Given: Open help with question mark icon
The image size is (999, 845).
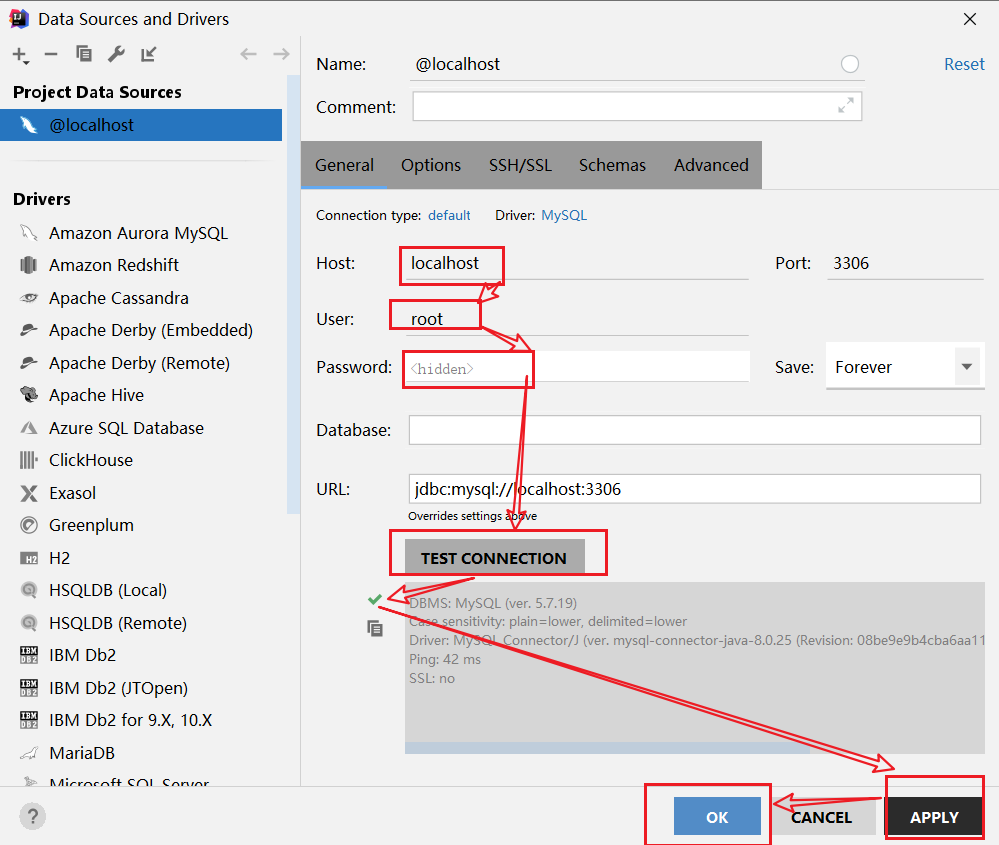Looking at the screenshot, I should coord(32,816).
